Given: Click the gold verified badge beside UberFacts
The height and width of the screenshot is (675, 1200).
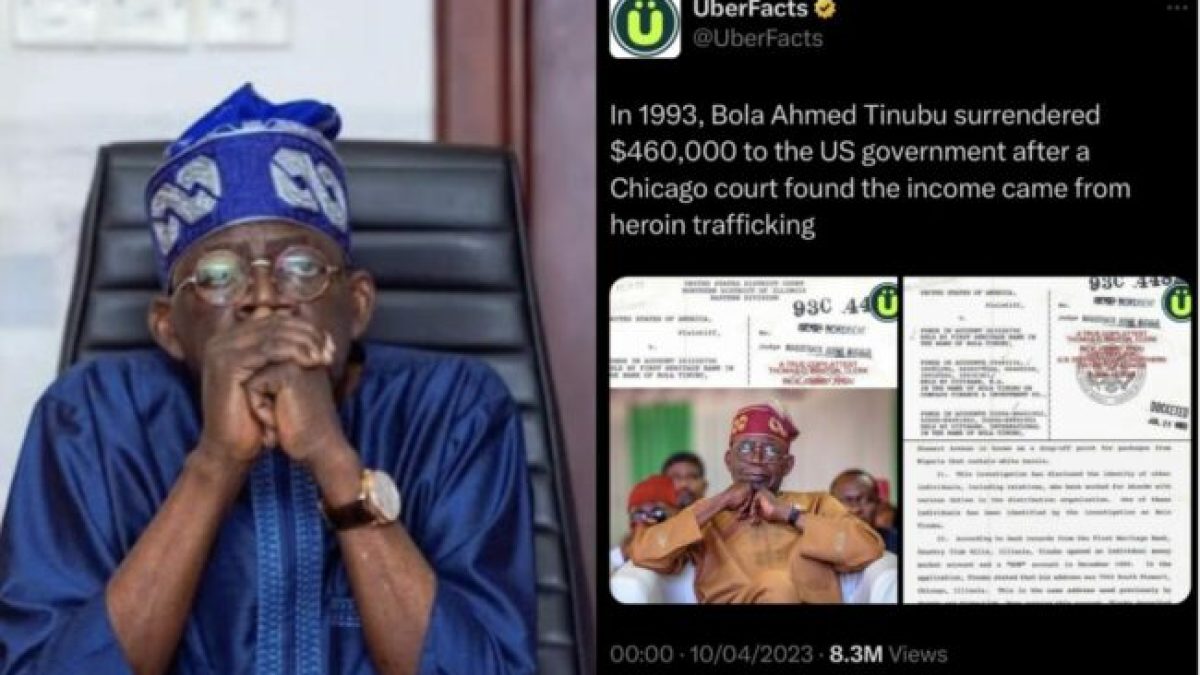Looking at the screenshot, I should 827,10.
